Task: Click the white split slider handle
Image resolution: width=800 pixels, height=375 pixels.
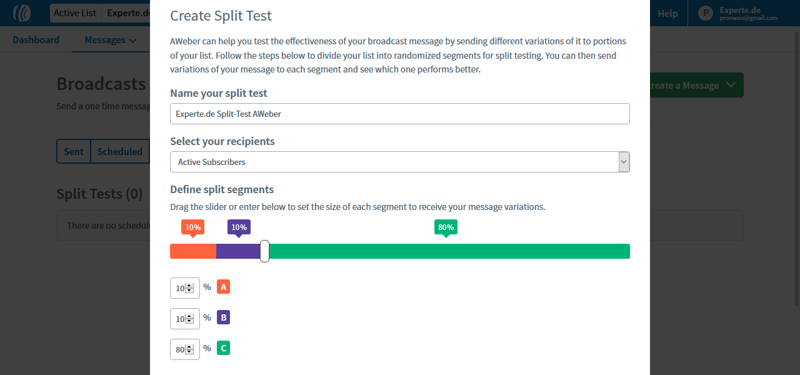Action: [x=264, y=251]
